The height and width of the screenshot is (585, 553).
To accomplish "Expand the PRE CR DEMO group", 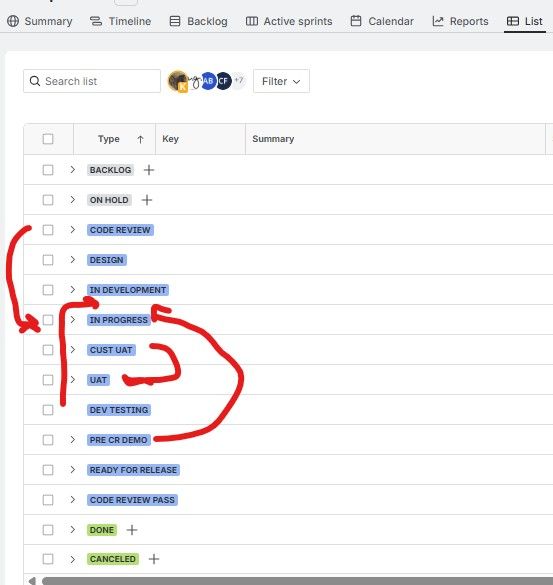I will pyautogui.click(x=72, y=439).
